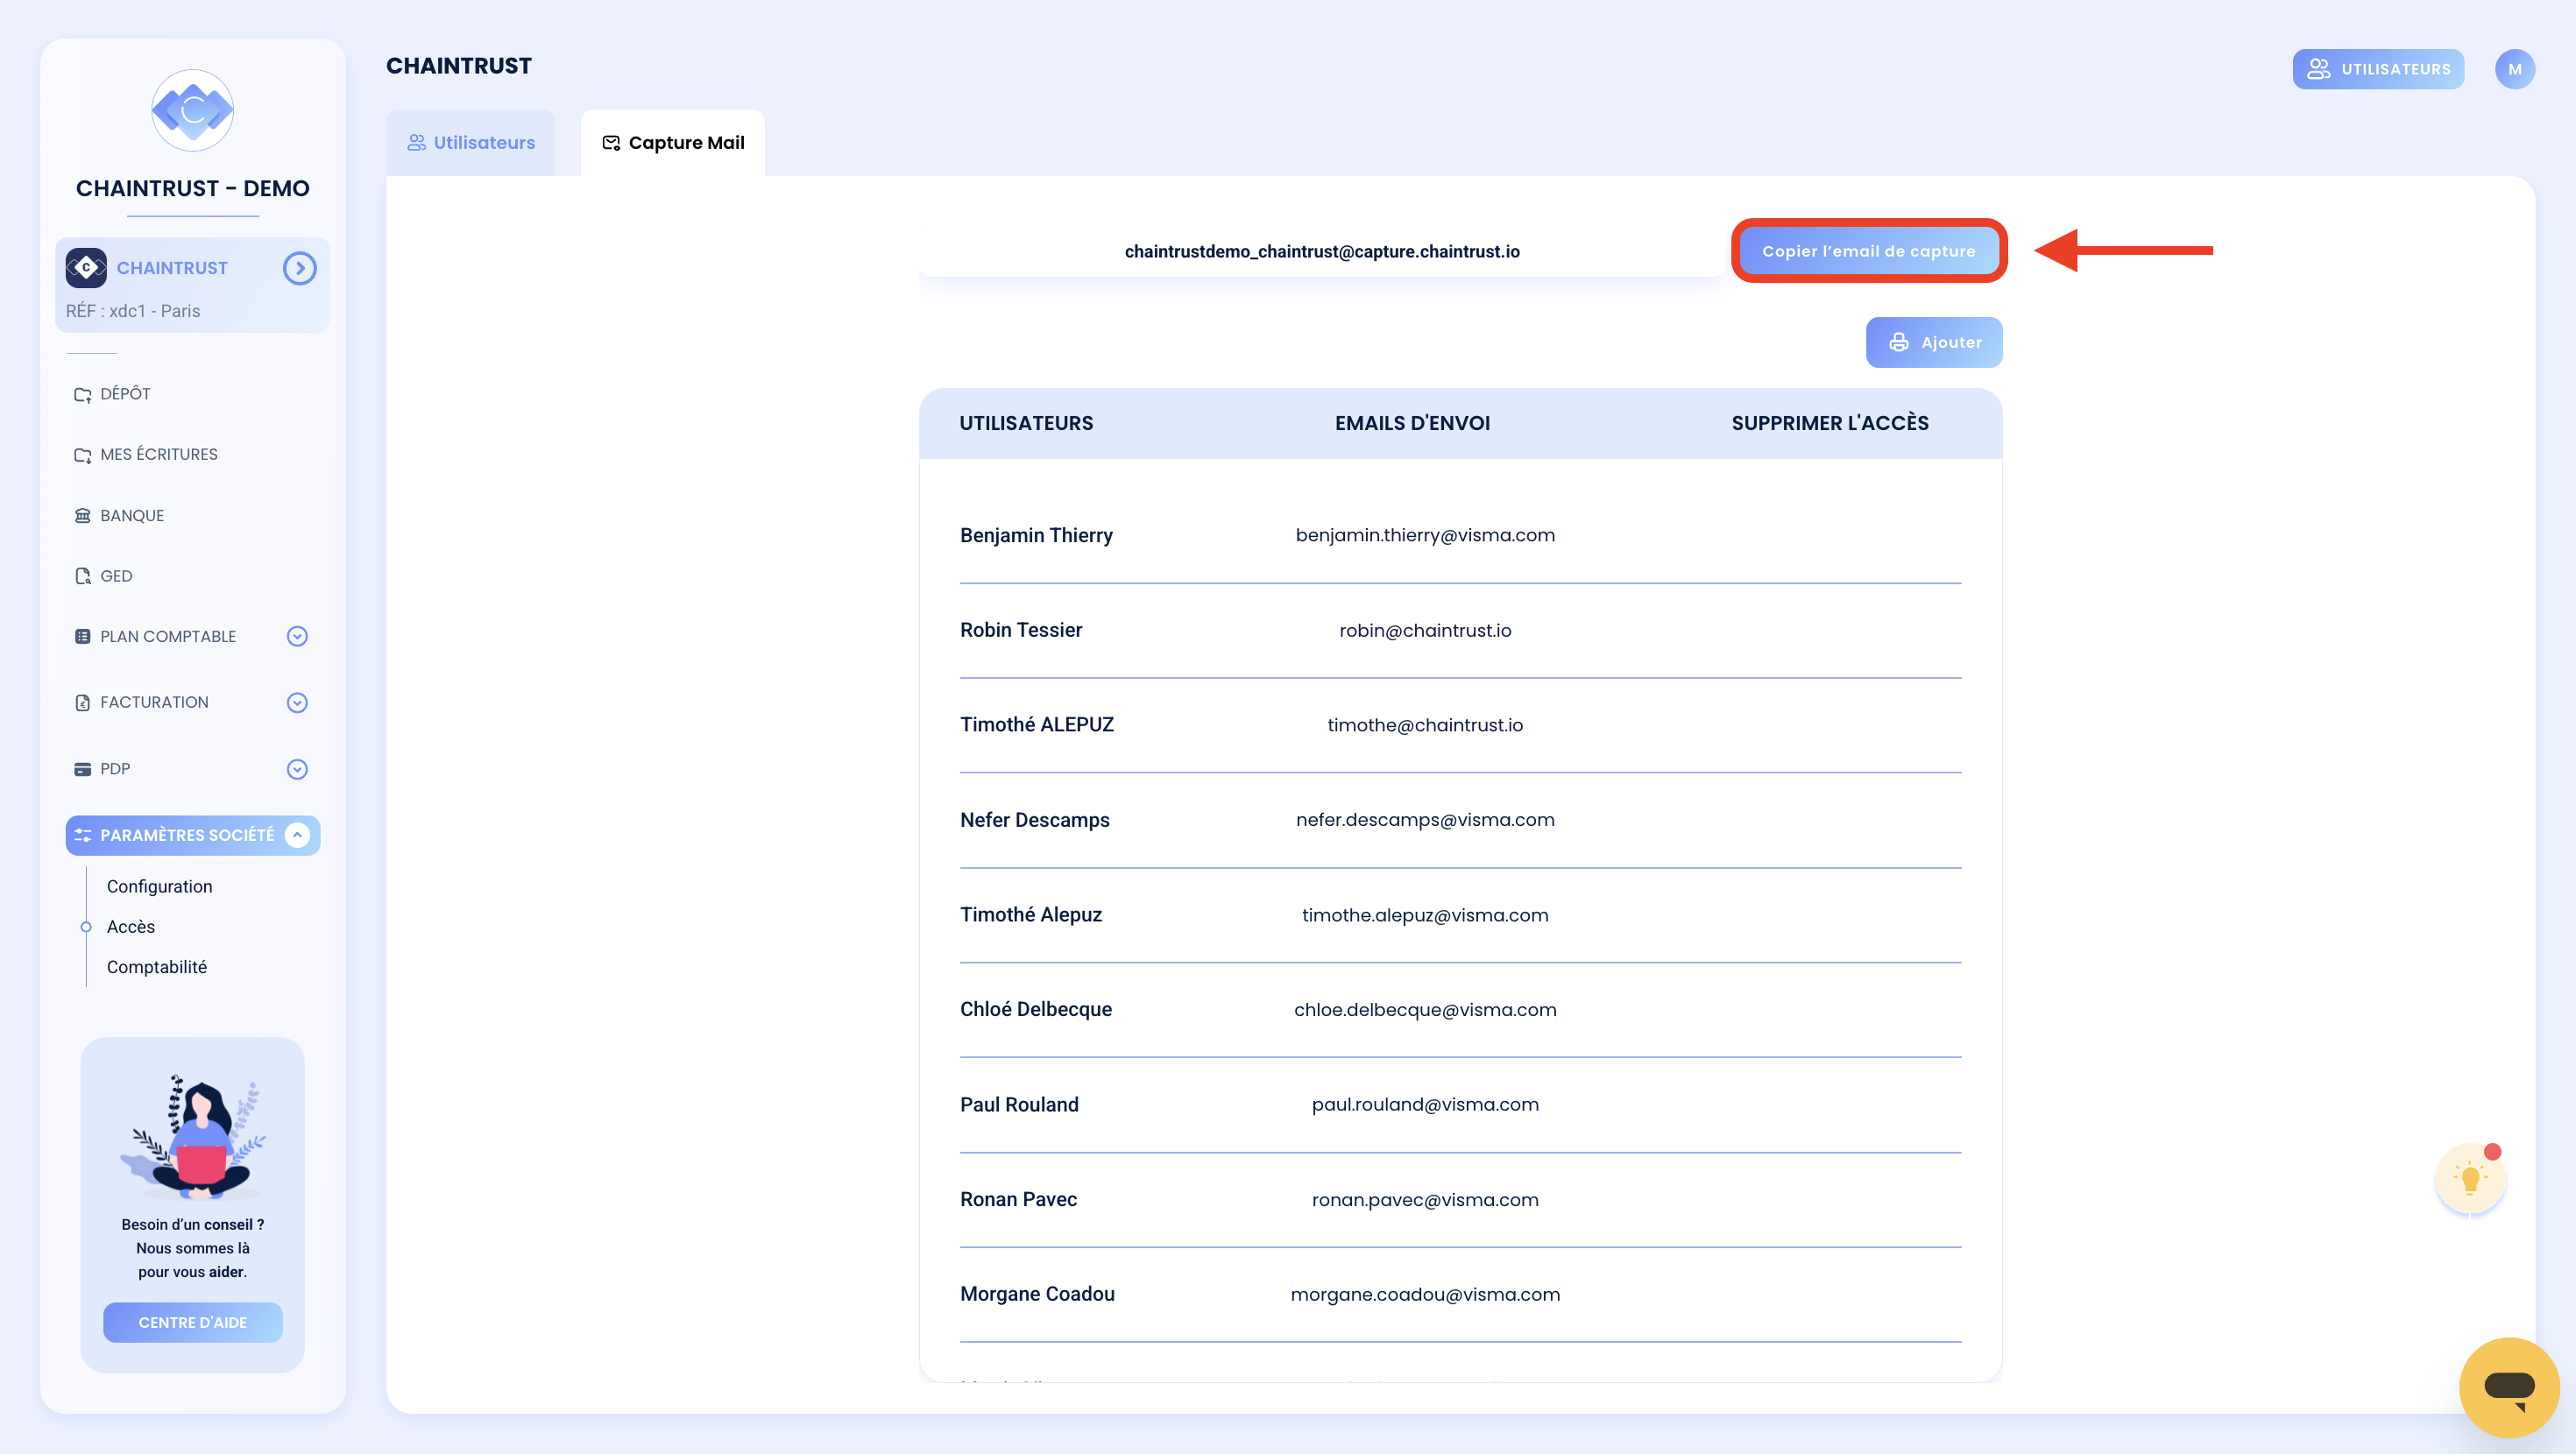This screenshot has width=2576, height=1454.
Task: Click the Benjamin Thierry user name
Action: [x=1036, y=535]
